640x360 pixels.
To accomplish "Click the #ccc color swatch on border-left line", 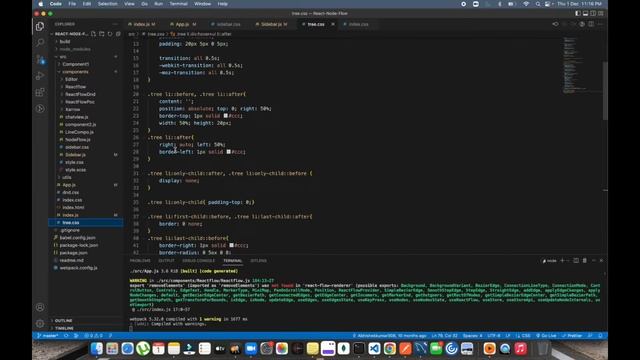I will pos(229,152).
